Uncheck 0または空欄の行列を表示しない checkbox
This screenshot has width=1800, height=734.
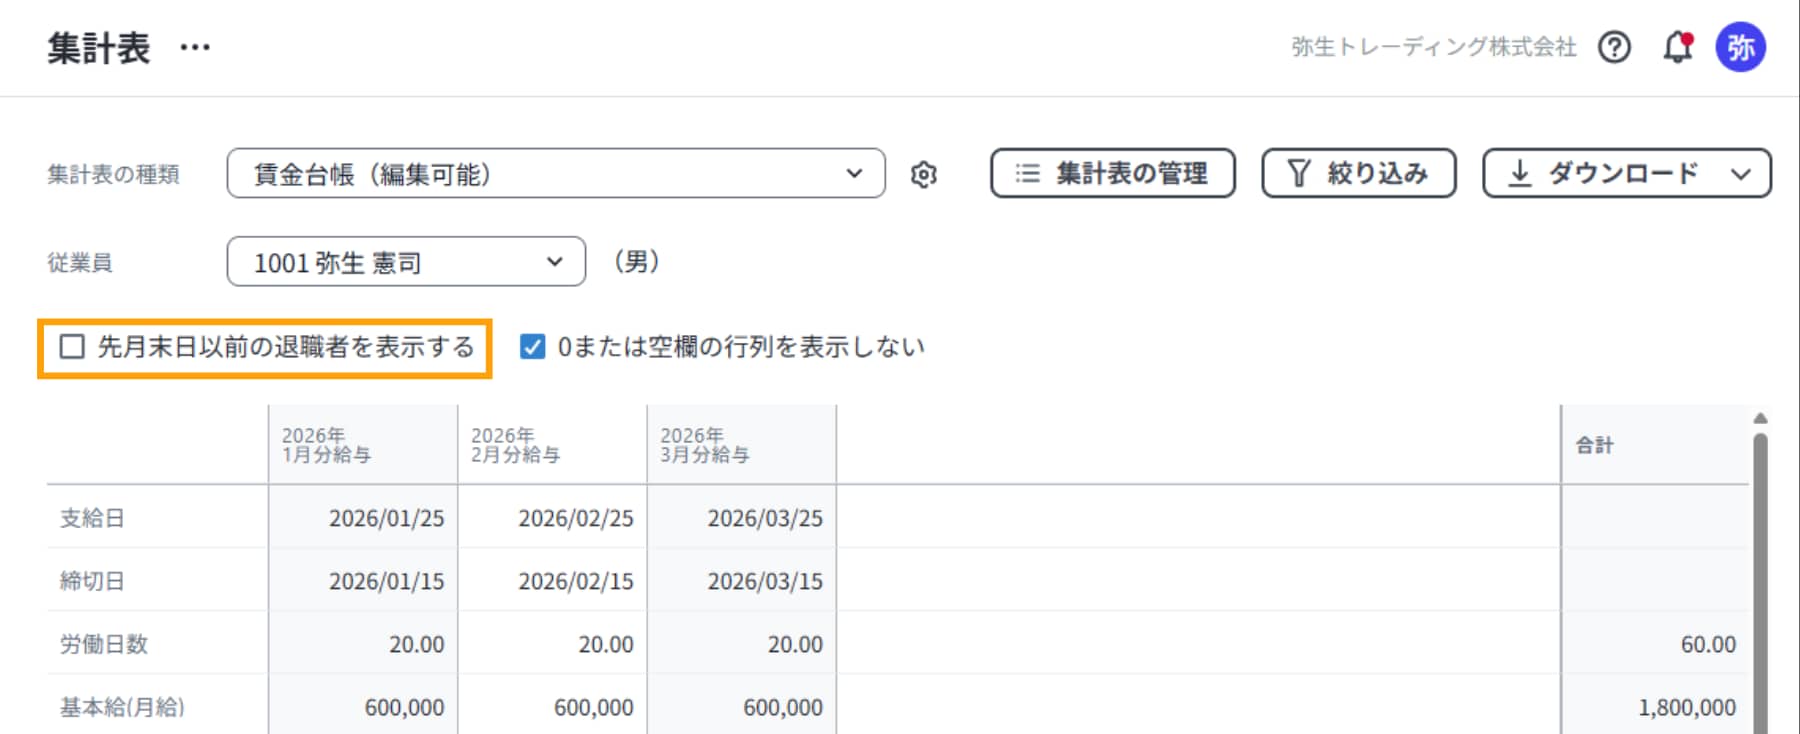[533, 347]
